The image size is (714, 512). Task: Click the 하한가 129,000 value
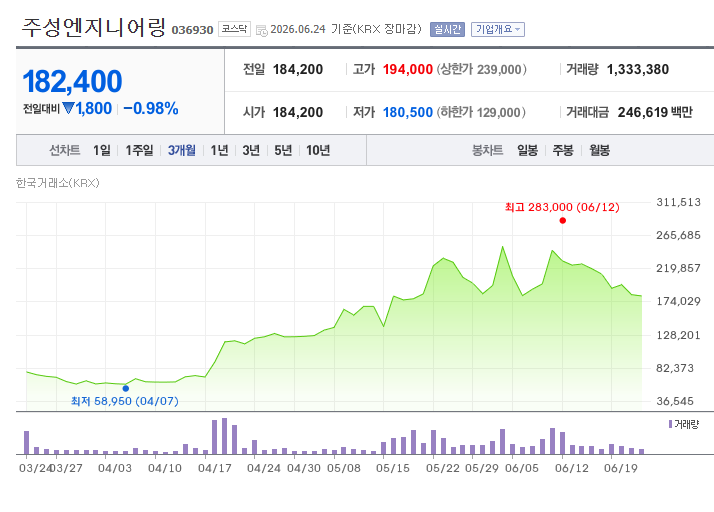[481, 112]
